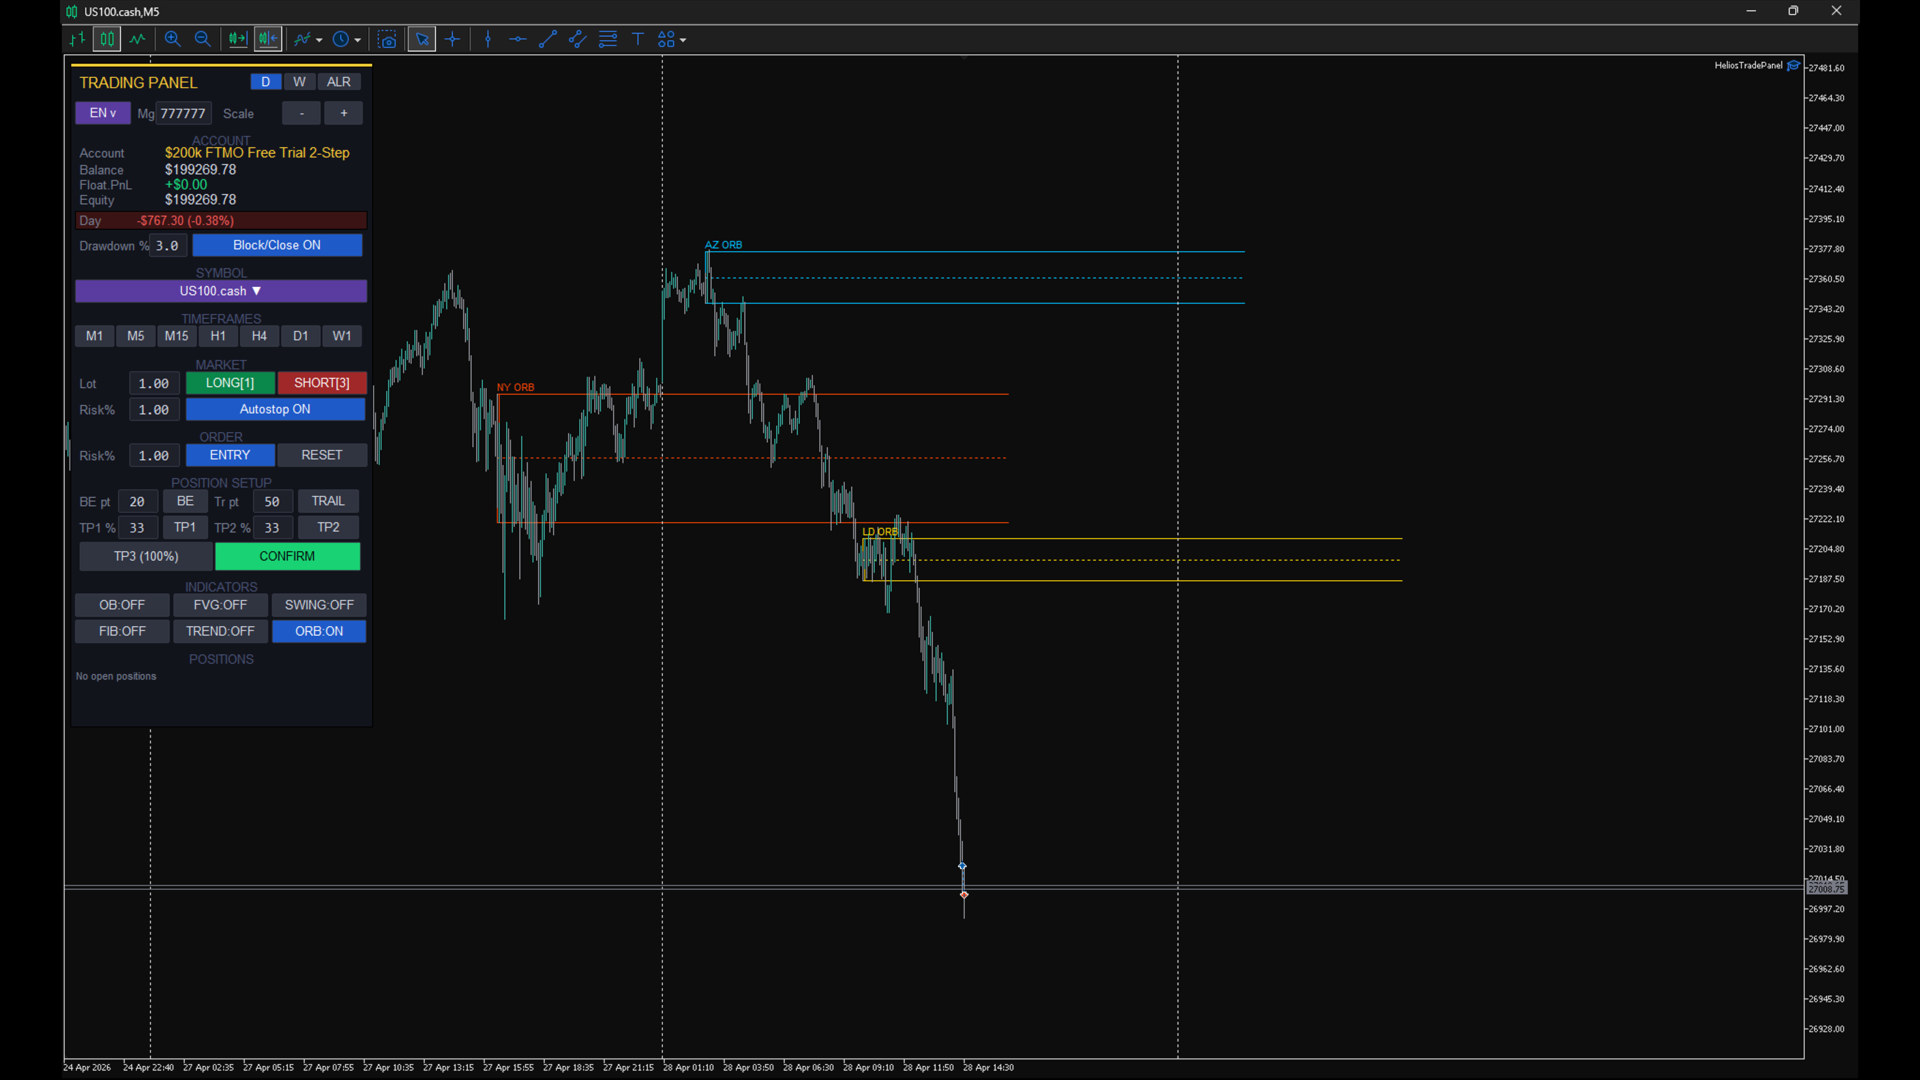Click the zoom in magnifier icon
This screenshot has width=1920, height=1080.
tap(172, 39)
